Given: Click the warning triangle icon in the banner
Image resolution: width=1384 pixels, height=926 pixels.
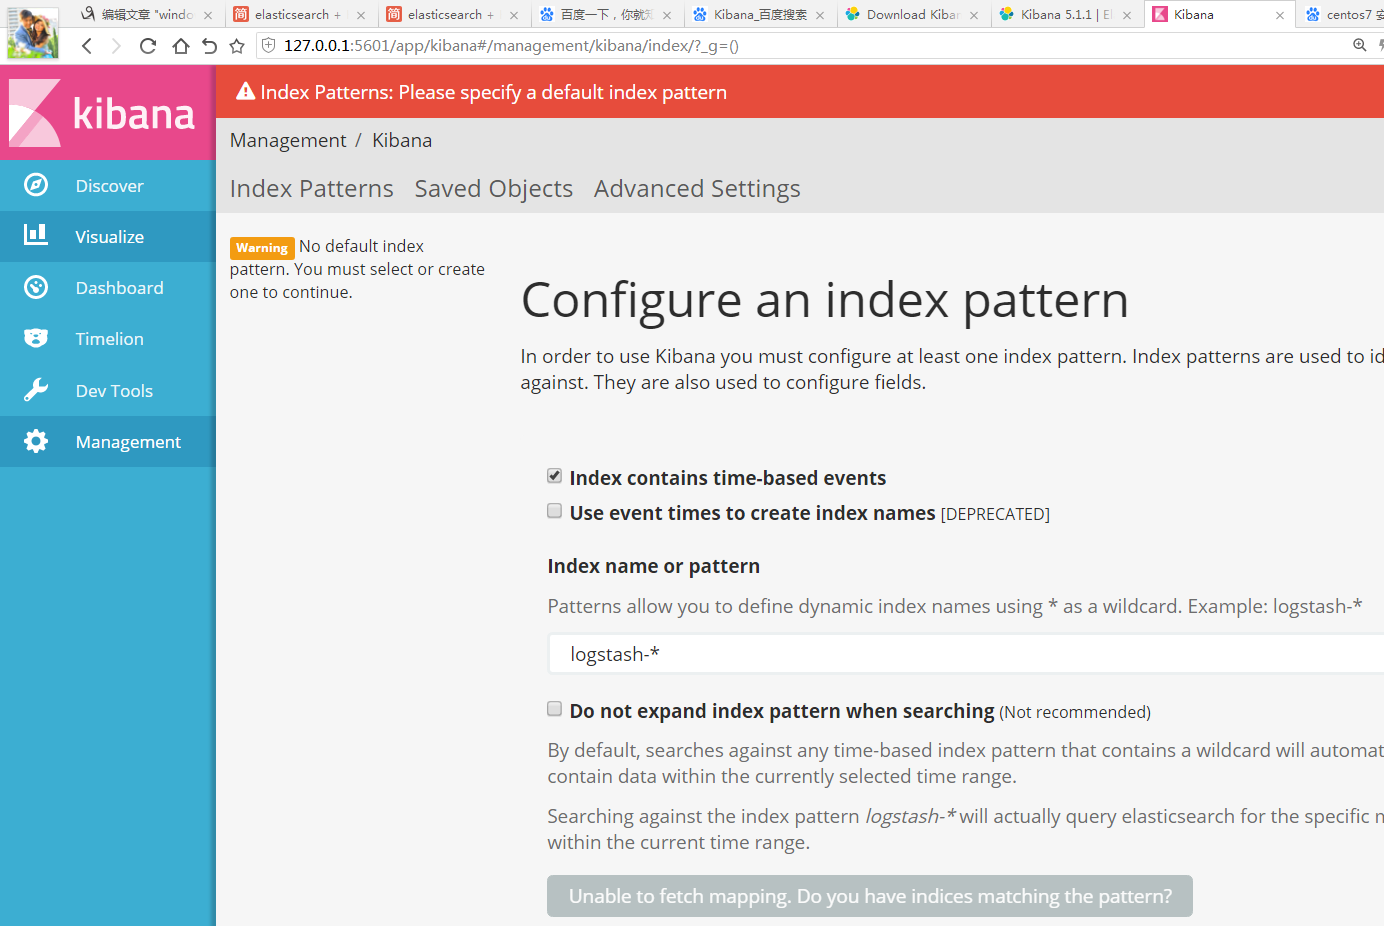Looking at the screenshot, I should point(245,92).
